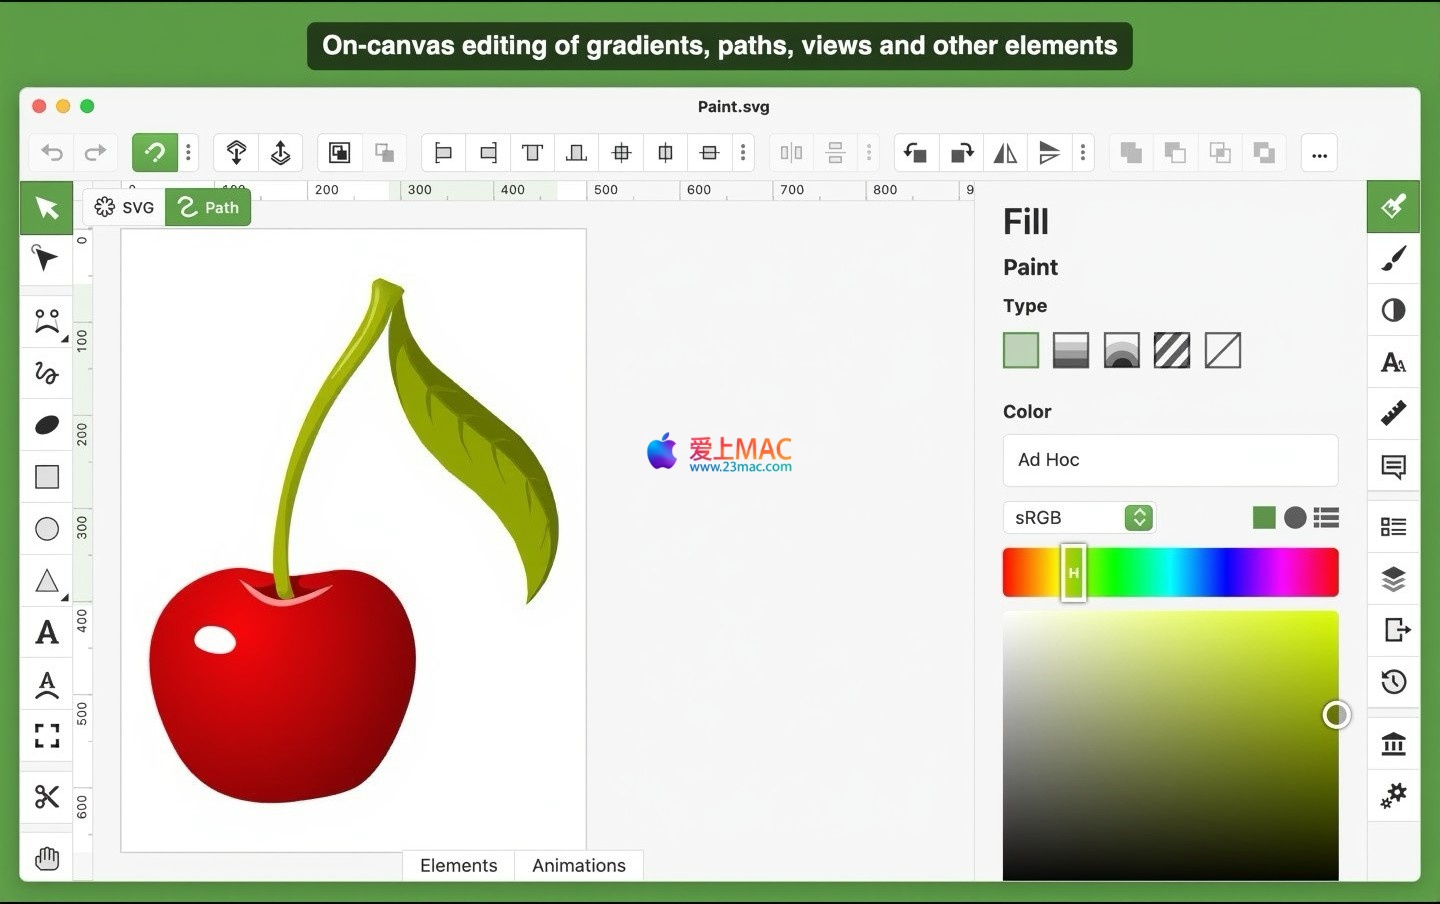The width and height of the screenshot is (1440, 904).
Task: Select the Text tool
Action: coord(46,632)
